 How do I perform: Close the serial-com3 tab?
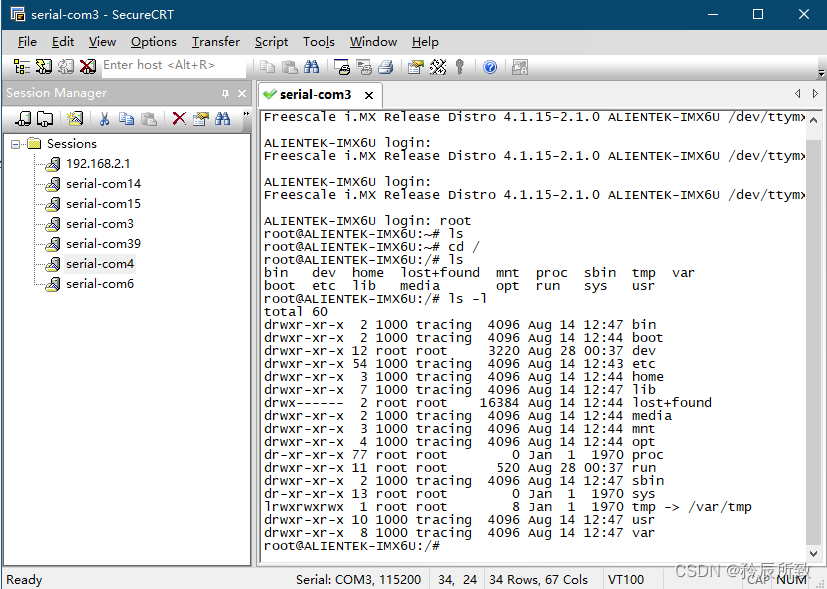click(x=369, y=95)
